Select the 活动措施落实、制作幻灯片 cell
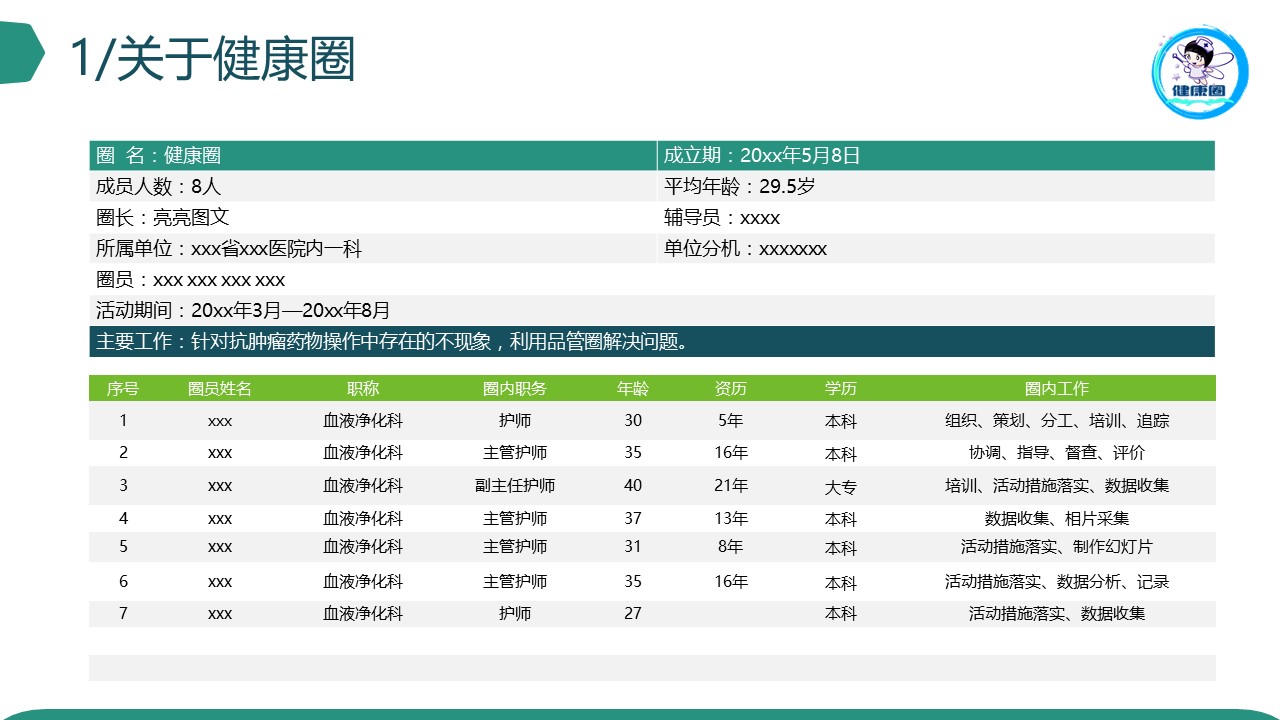The height and width of the screenshot is (720, 1280). pyautogui.click(x=1056, y=547)
